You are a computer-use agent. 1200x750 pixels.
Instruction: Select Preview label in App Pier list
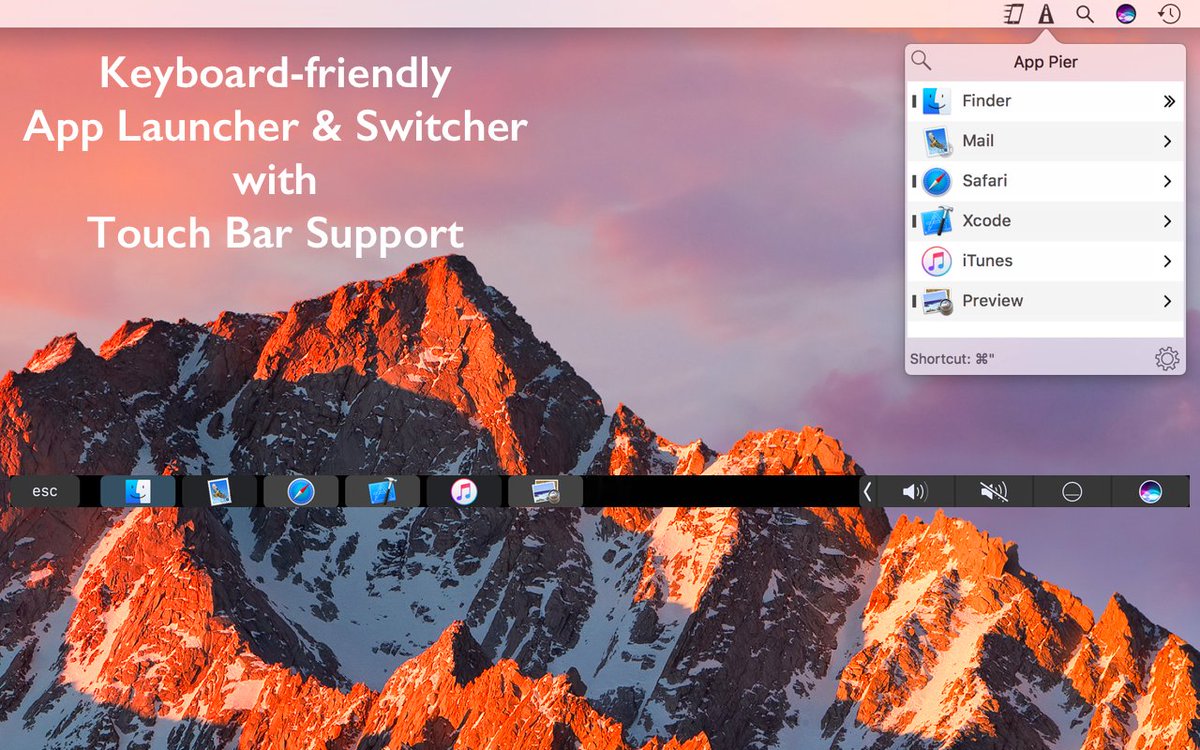pos(992,301)
